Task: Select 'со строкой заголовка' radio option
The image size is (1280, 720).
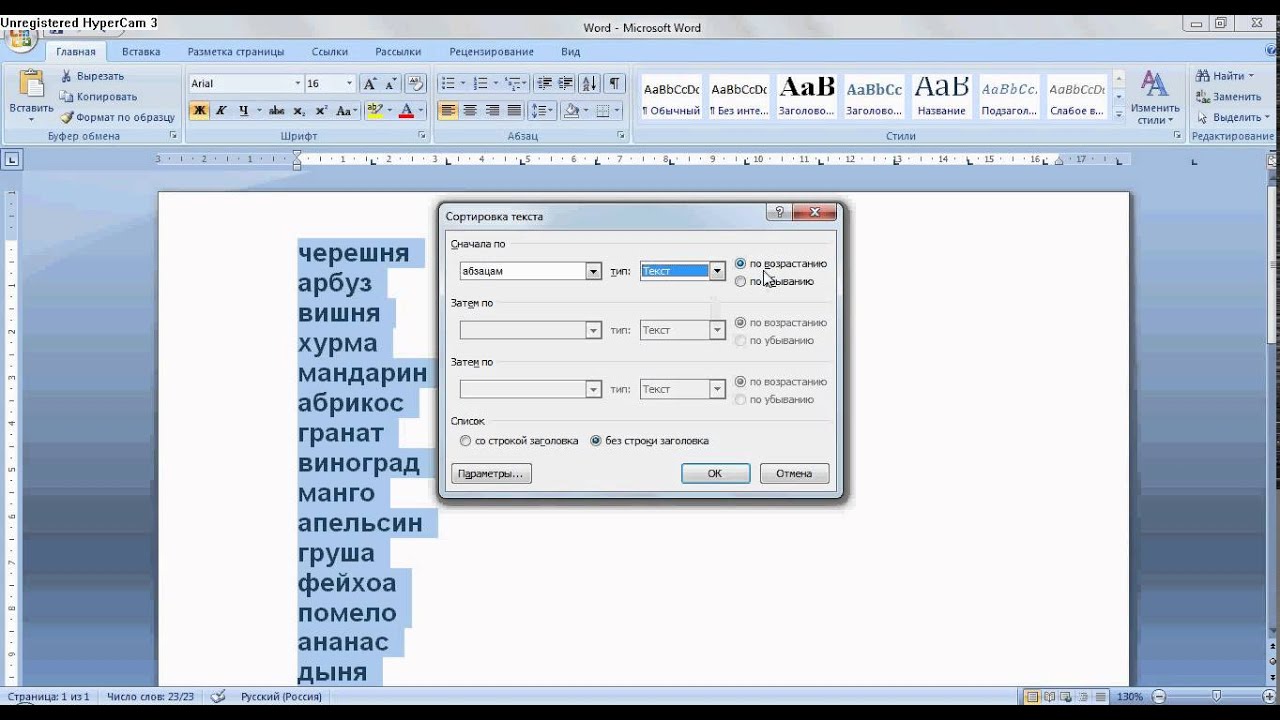Action: [x=465, y=441]
